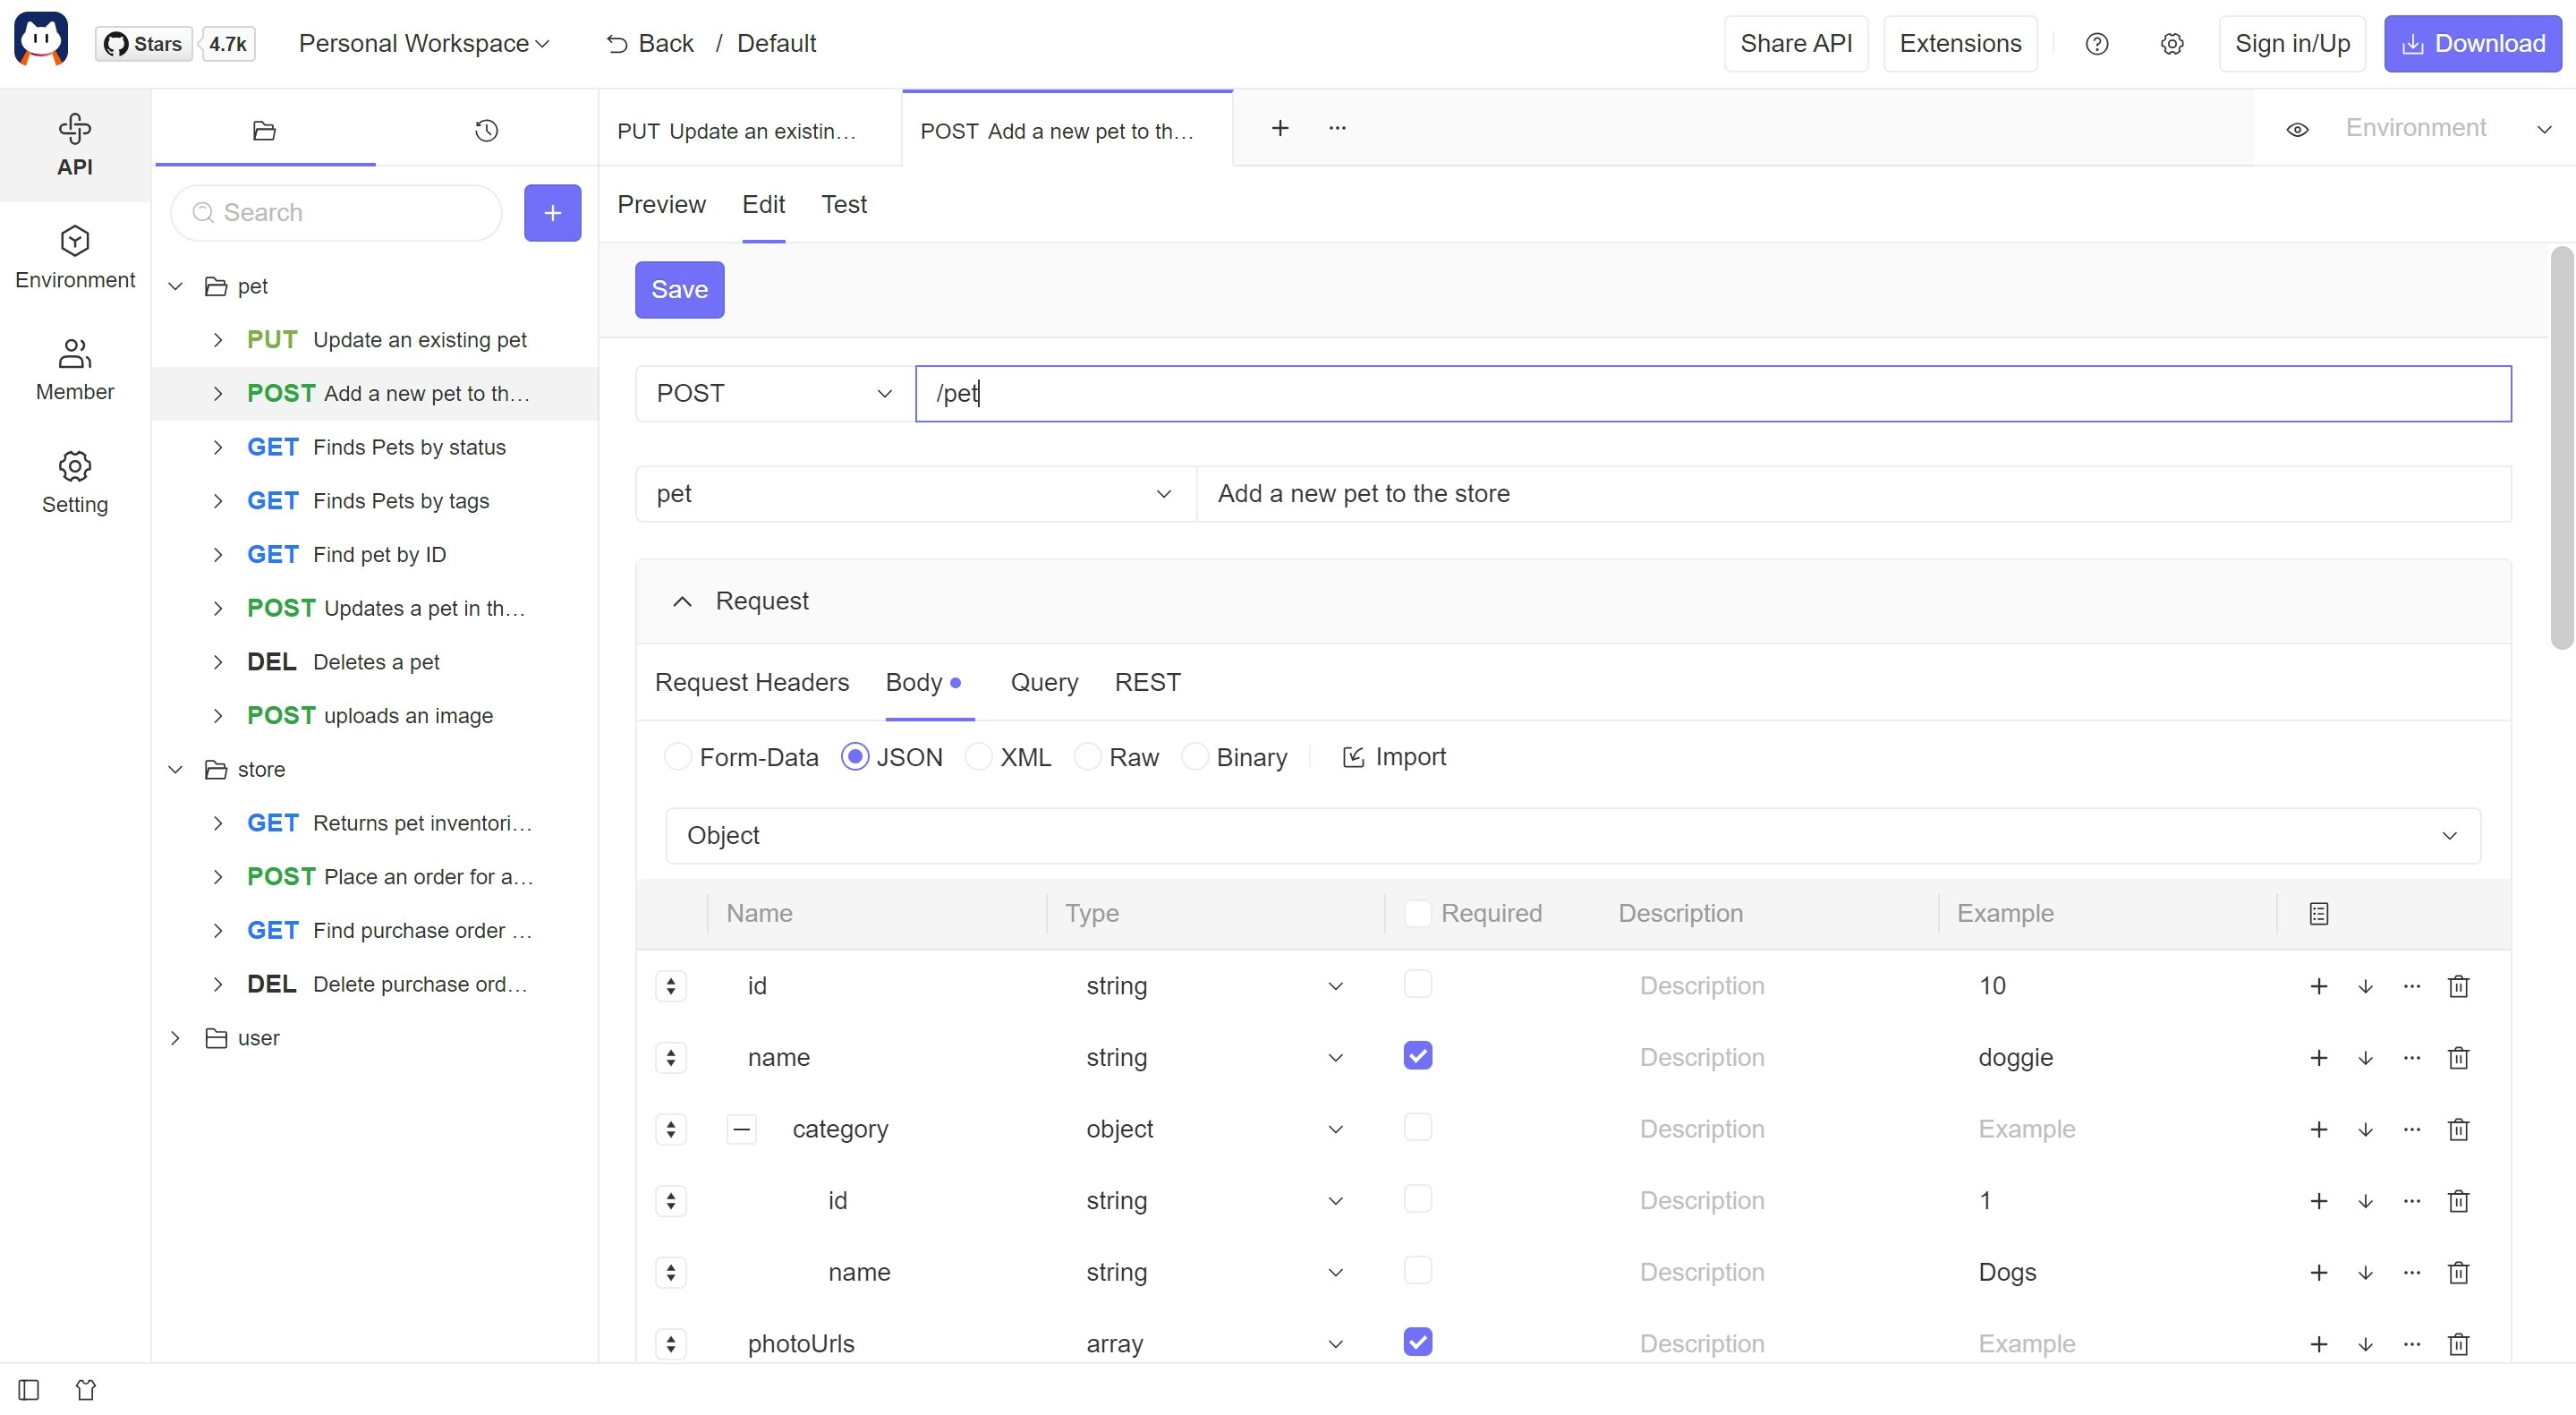Viewport: 2576px width, 1415px height.
Task: Select the Raw radio button
Action: (x=1087, y=757)
